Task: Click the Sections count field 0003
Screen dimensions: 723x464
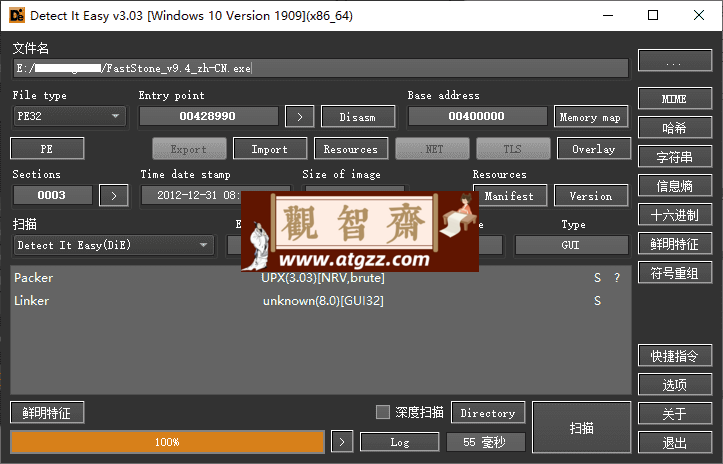Action: coord(52,195)
